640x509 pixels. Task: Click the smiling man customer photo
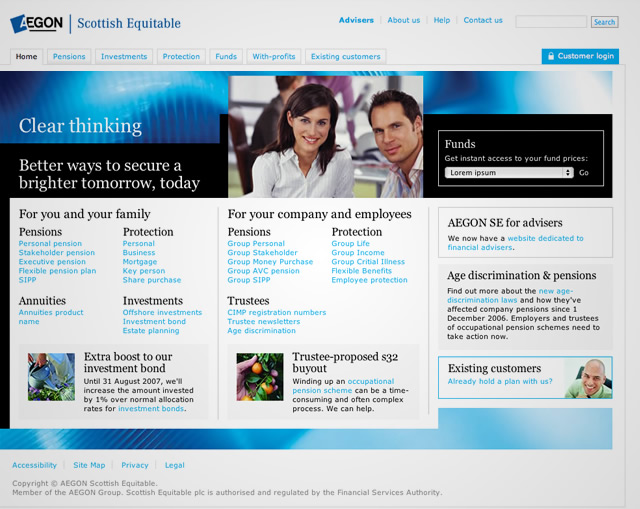[x=588, y=378]
